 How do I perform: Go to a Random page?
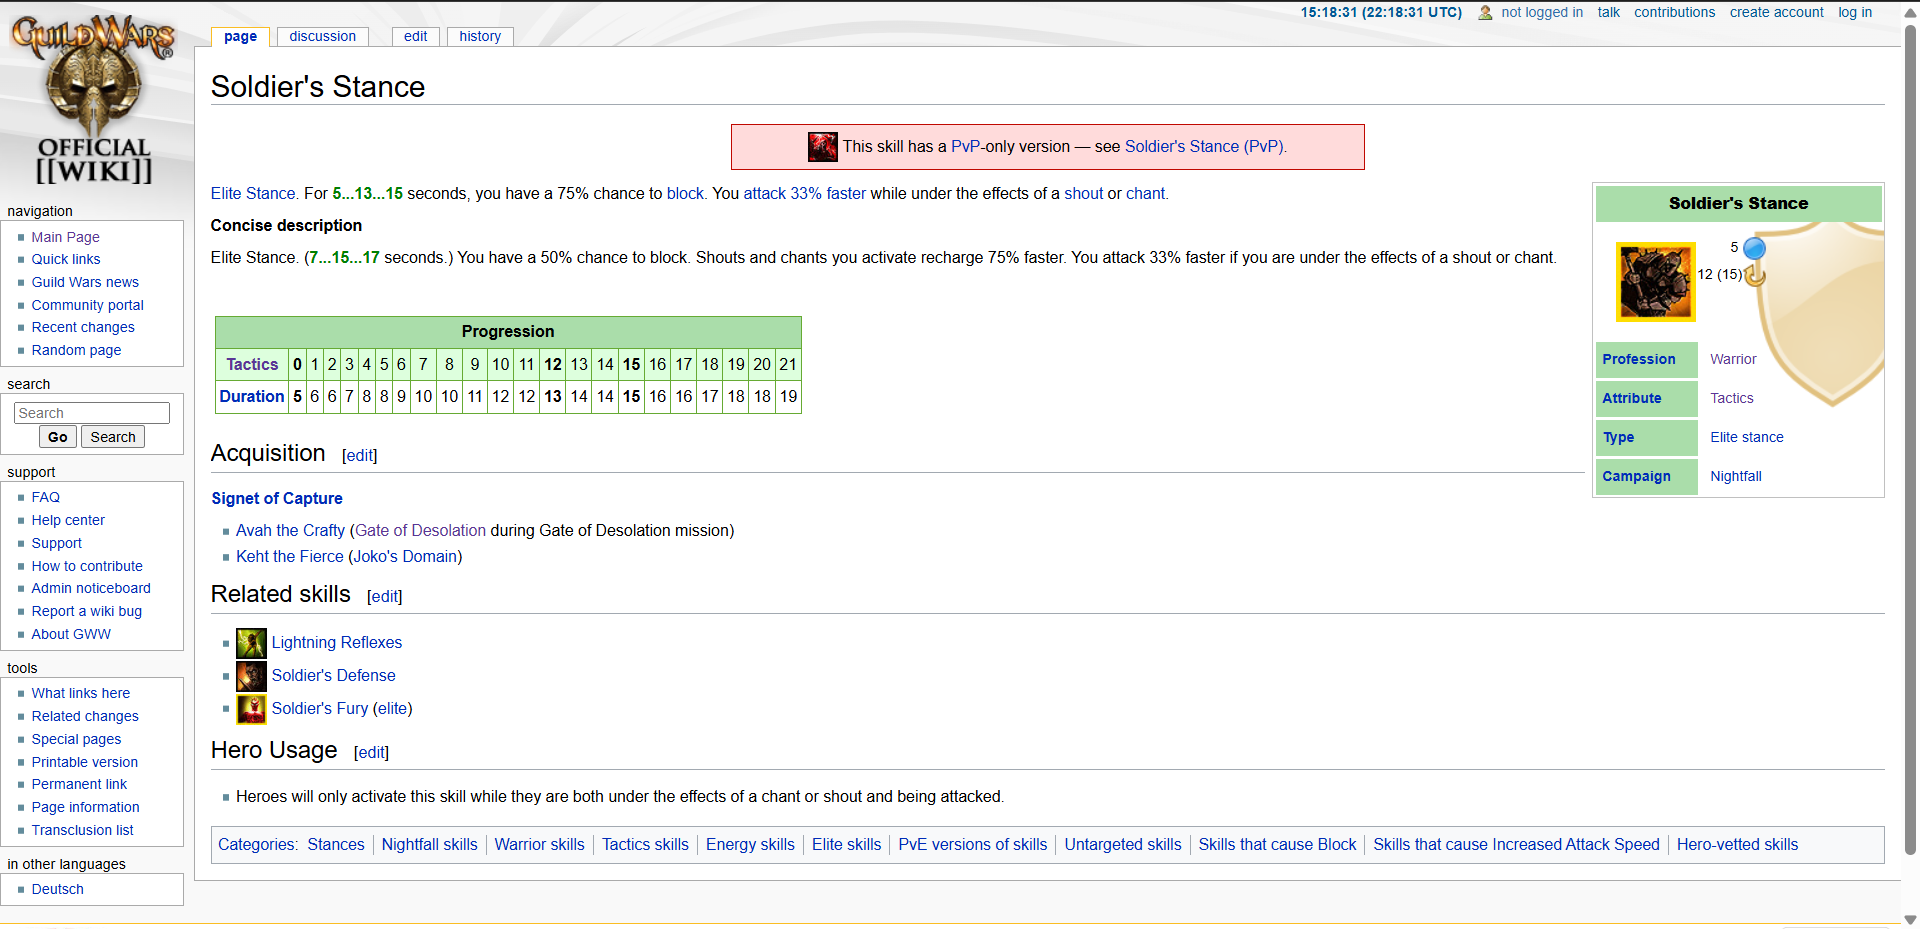point(76,350)
